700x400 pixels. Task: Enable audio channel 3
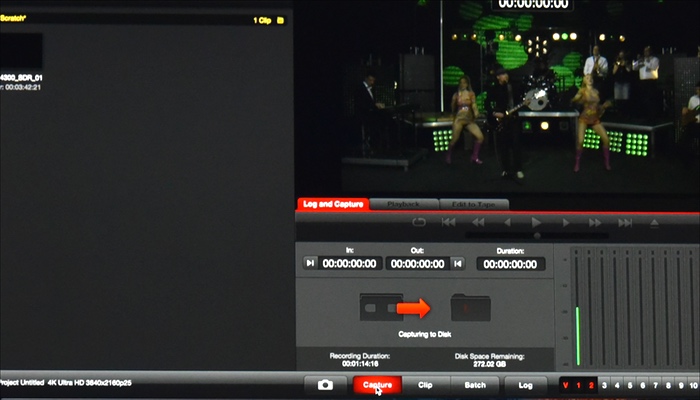coord(604,384)
